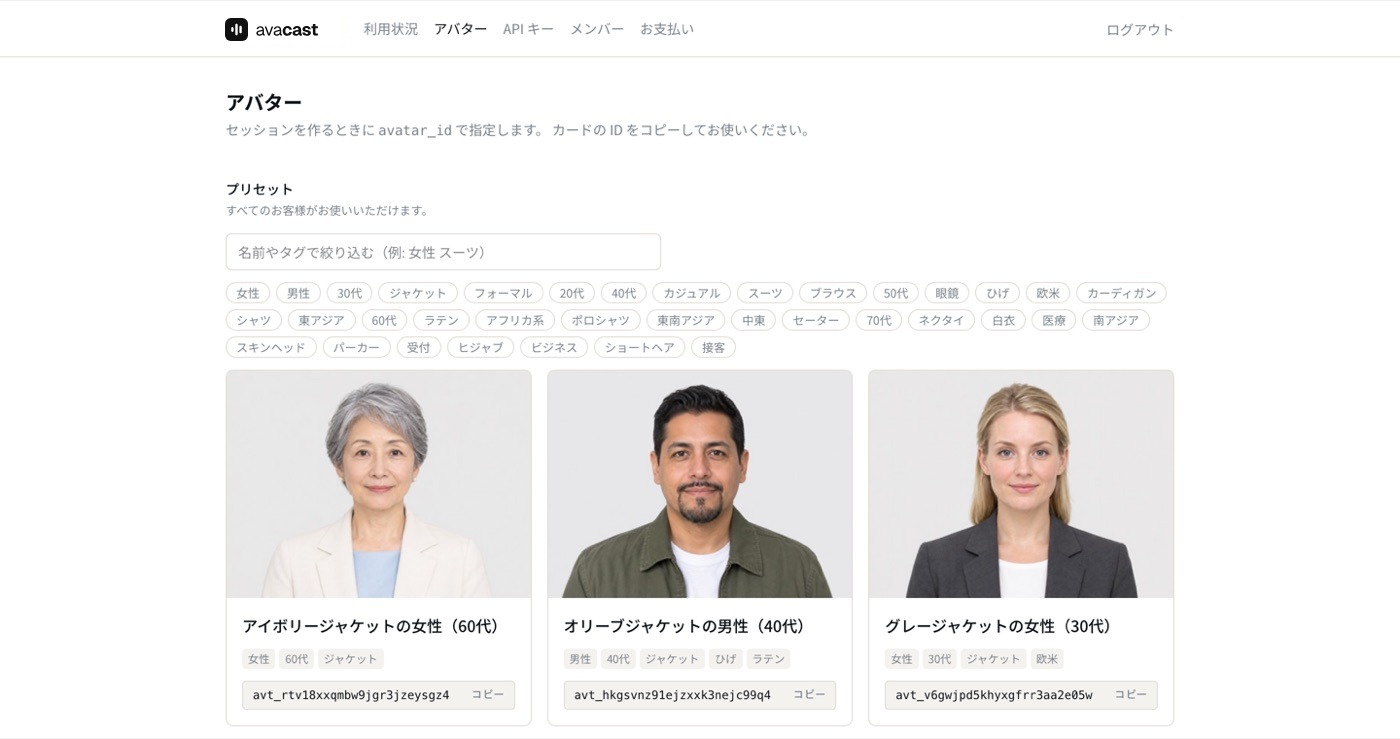Select the 40代 filter chip in tag list

coord(624,293)
